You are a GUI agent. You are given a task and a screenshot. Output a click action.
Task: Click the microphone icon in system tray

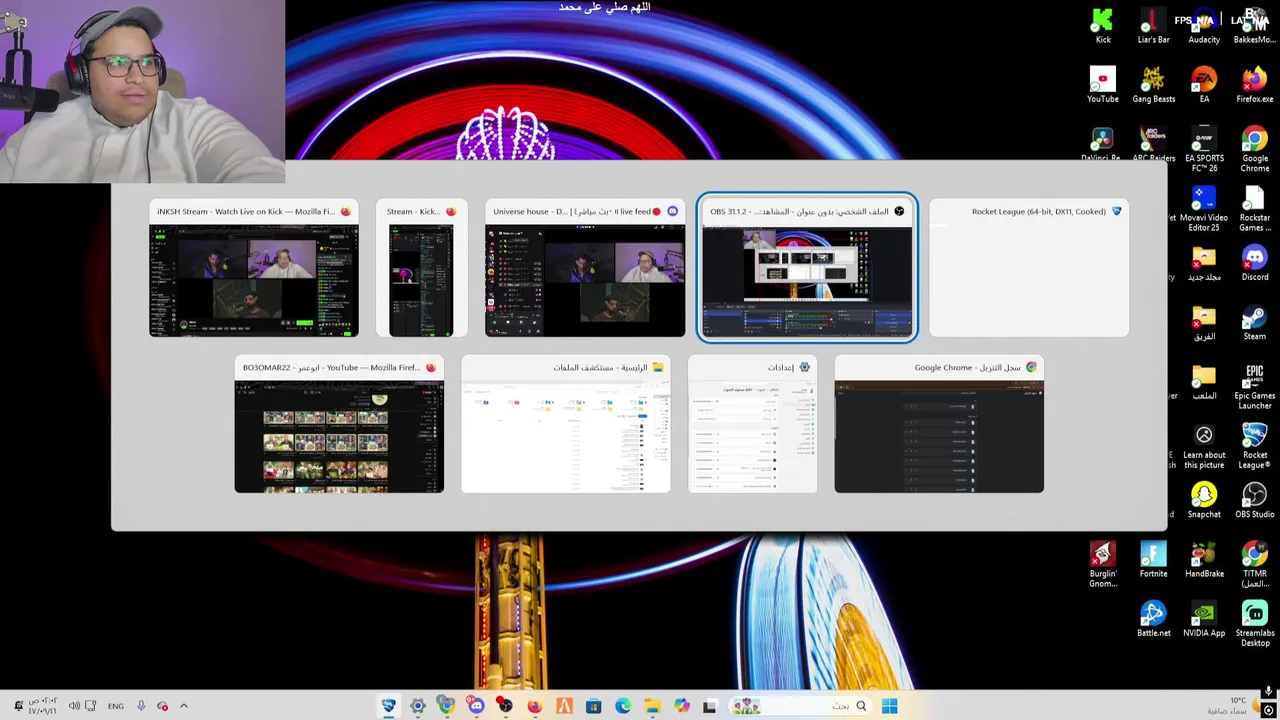tap(141, 706)
